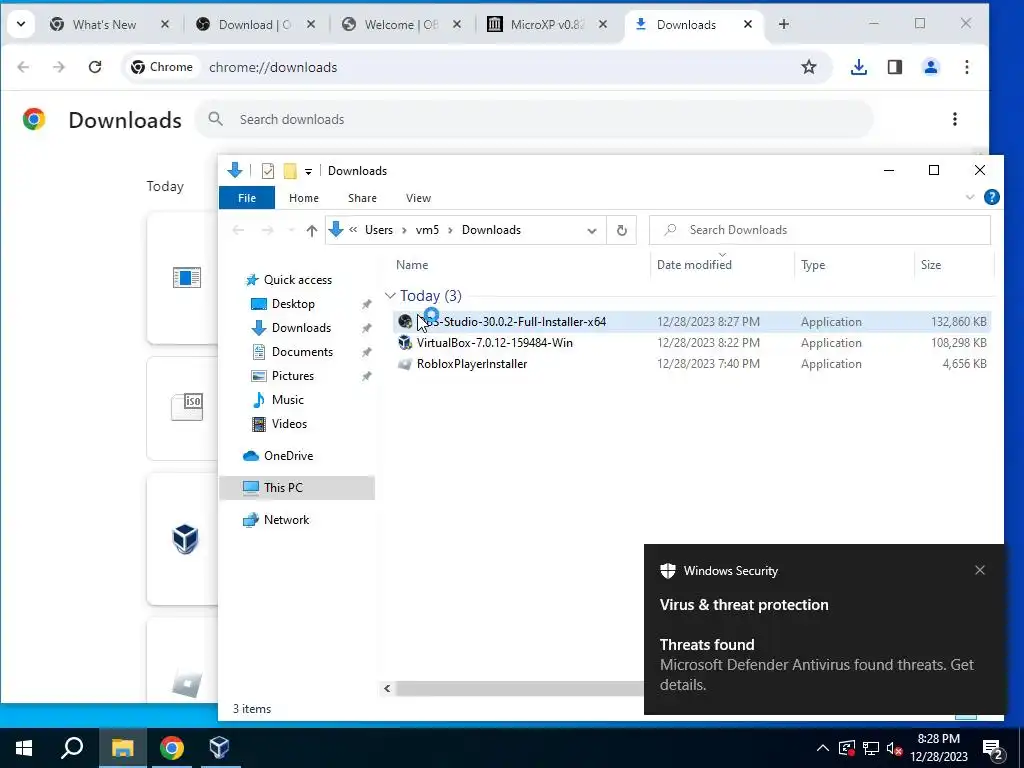Click the Properties quick access toolbar icon
Viewport: 1024px width, 768px height.
click(x=268, y=170)
